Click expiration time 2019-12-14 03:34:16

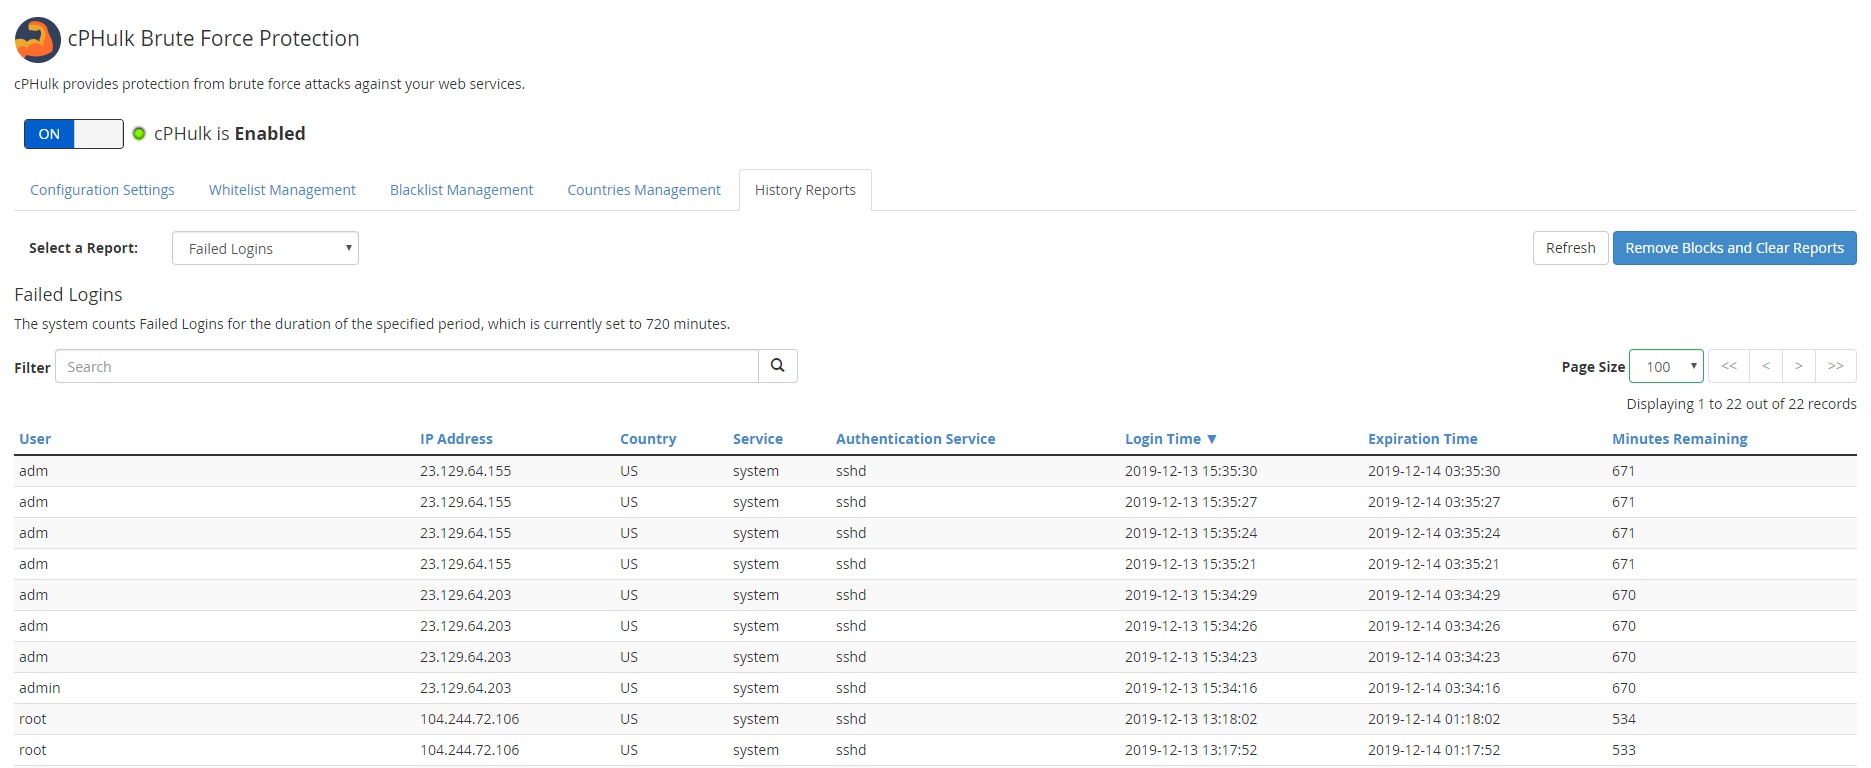tap(1434, 688)
